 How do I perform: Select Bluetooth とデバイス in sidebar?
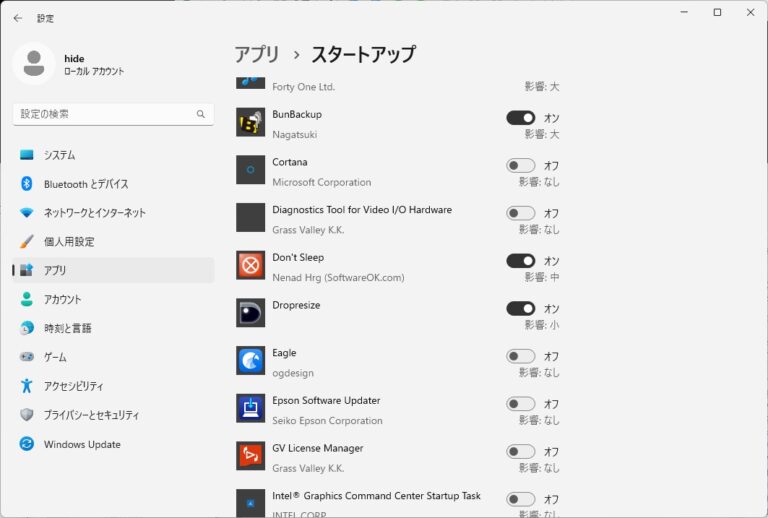[x=113, y=184]
